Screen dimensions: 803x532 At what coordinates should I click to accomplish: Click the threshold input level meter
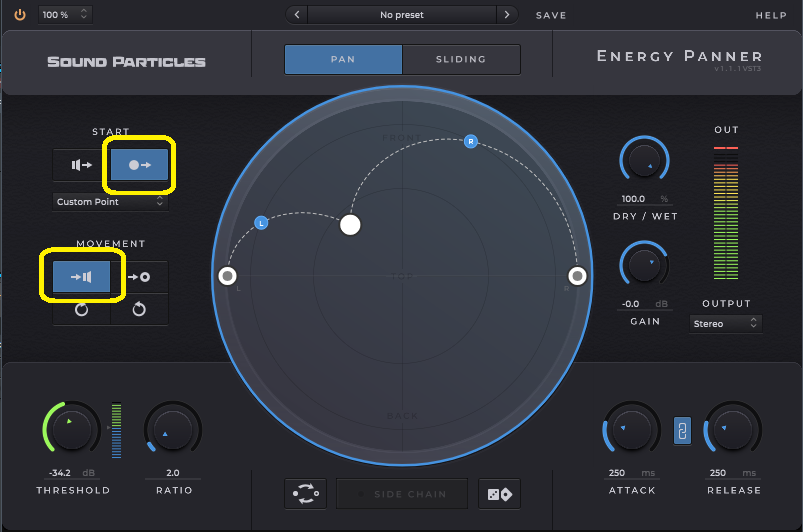[116, 430]
